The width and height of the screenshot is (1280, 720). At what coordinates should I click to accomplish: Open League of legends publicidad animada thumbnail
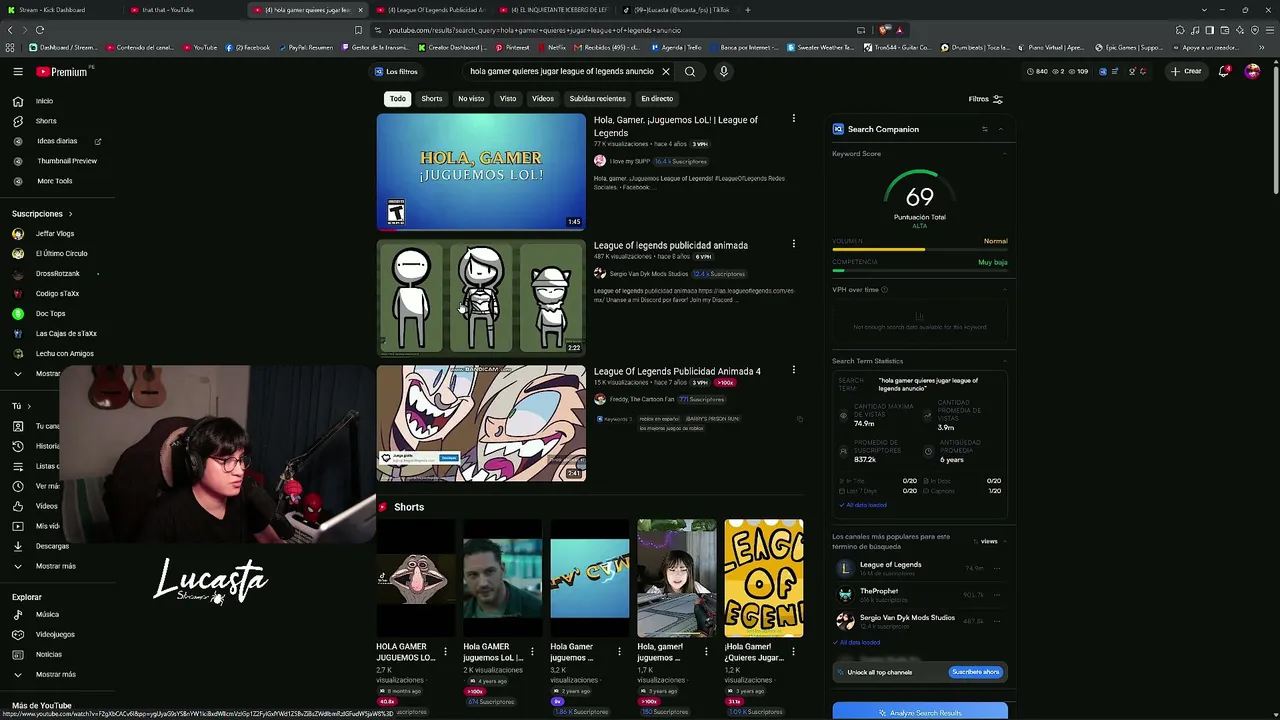coord(481,298)
